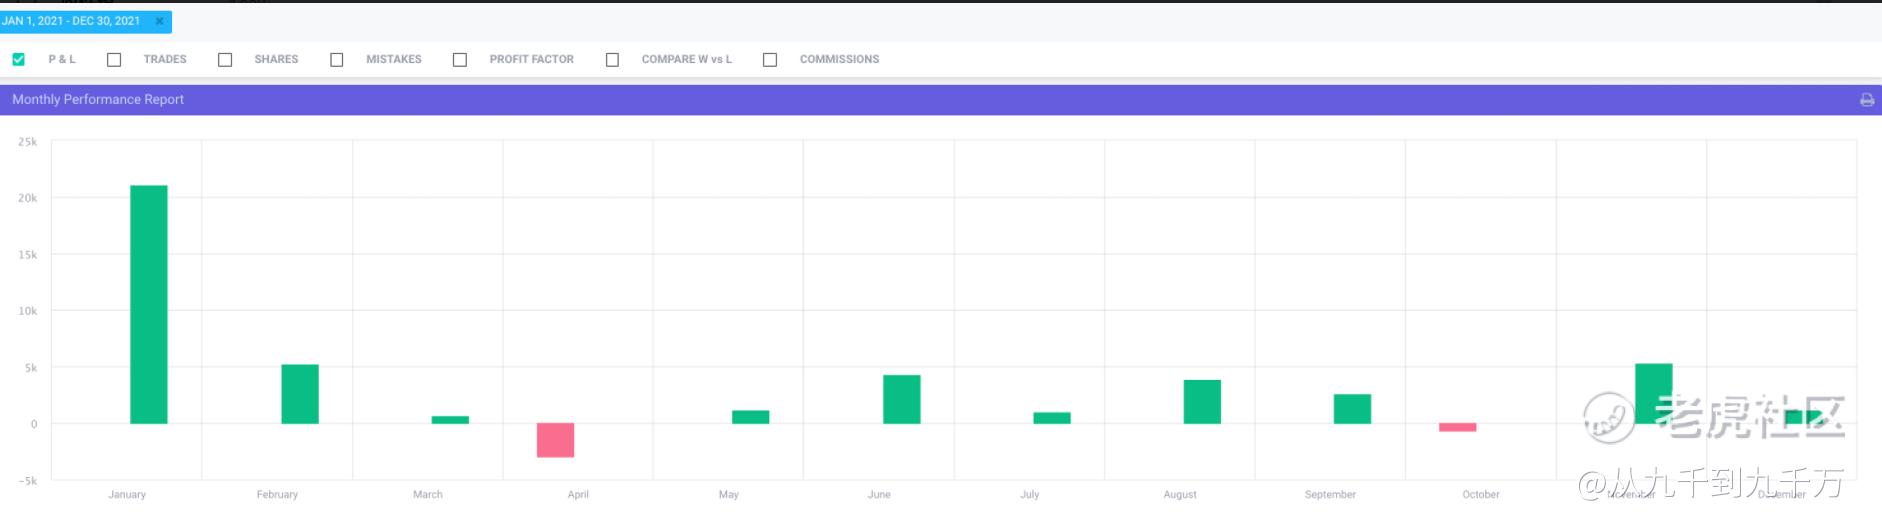Click the April axis label

click(x=578, y=494)
